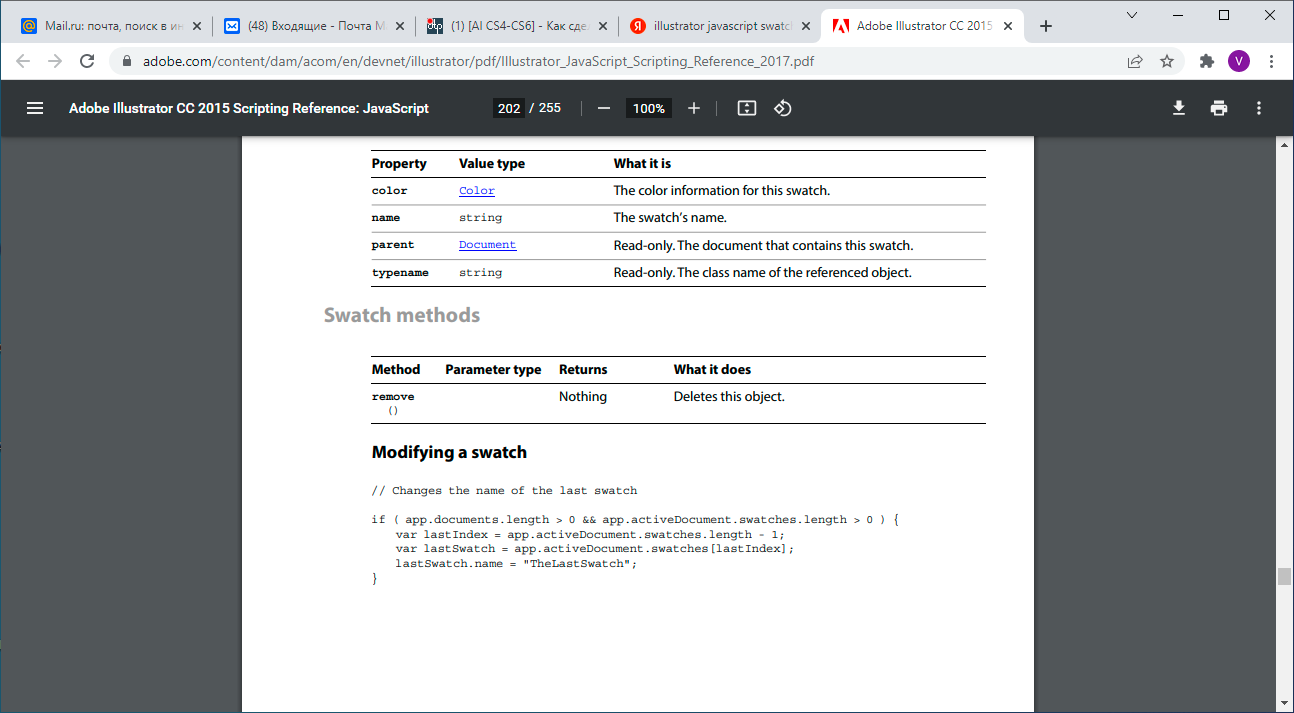Screen dimensions: 1294x713
Task: Open a new browser tab
Action: [x=1046, y=26]
